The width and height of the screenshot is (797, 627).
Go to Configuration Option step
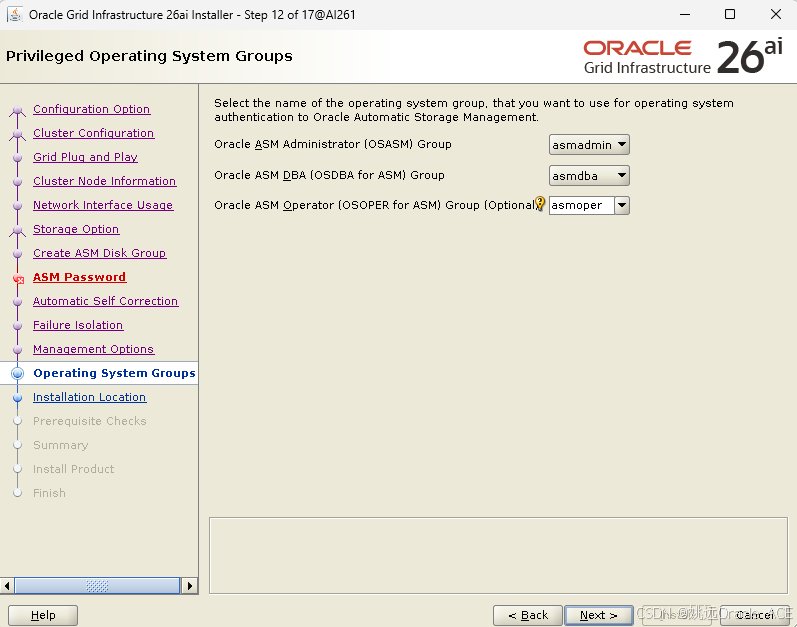(91, 109)
